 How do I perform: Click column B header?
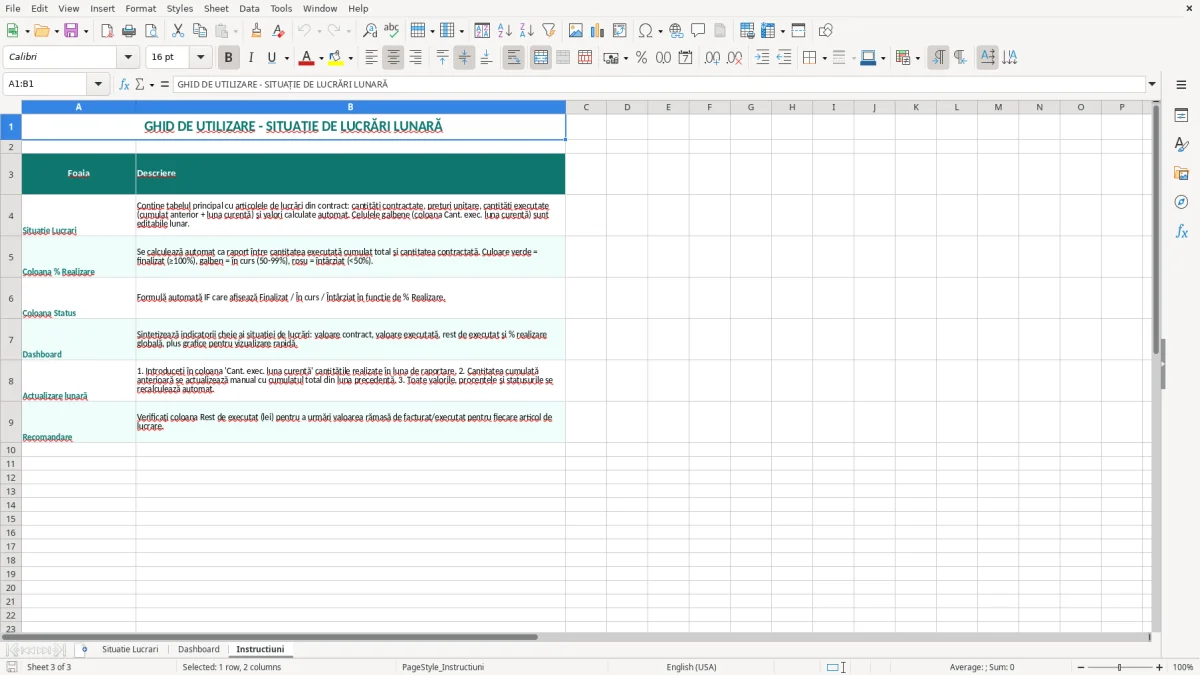point(350,107)
